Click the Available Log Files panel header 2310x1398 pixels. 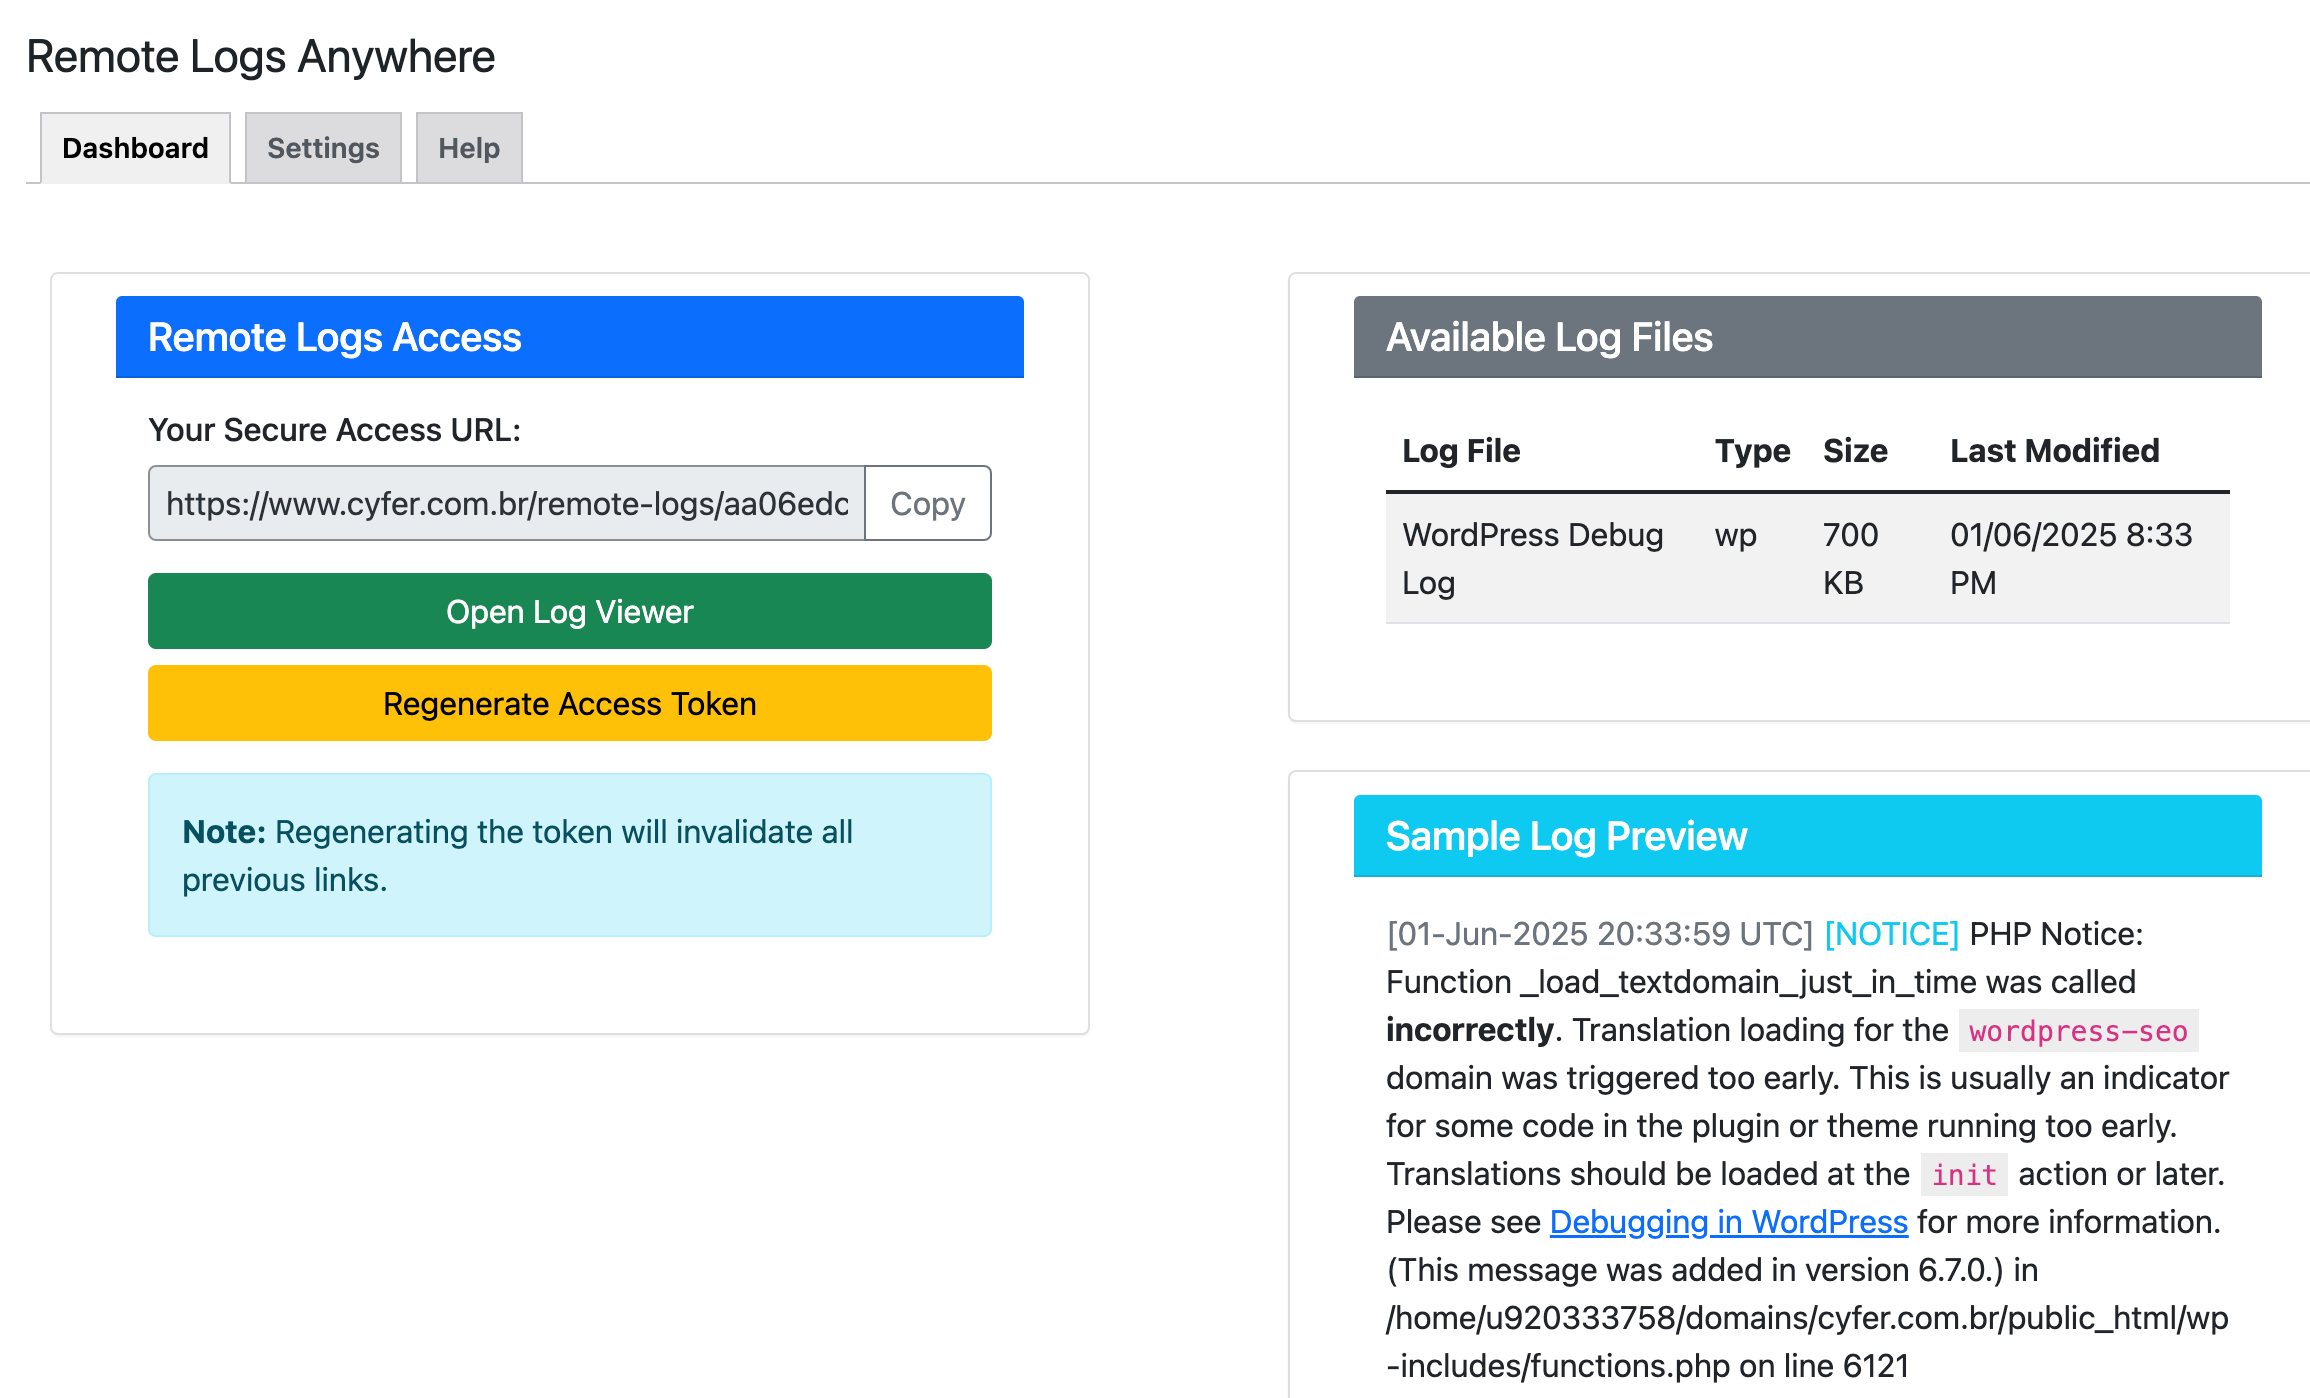point(1807,337)
